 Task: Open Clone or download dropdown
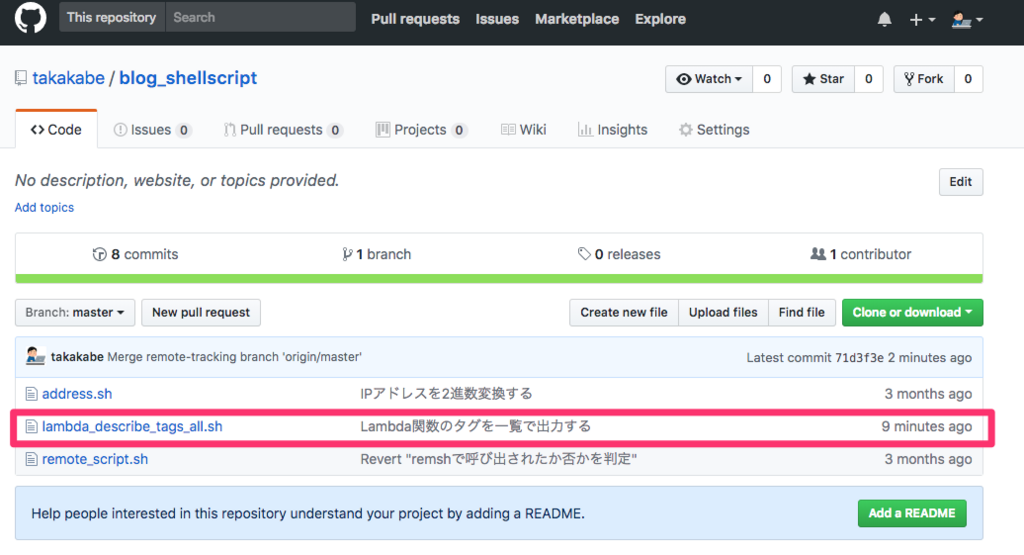(x=912, y=312)
